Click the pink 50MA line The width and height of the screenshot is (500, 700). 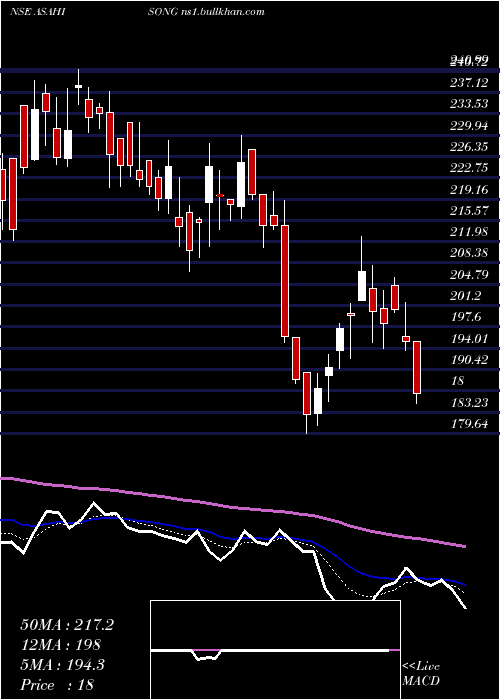point(232,507)
